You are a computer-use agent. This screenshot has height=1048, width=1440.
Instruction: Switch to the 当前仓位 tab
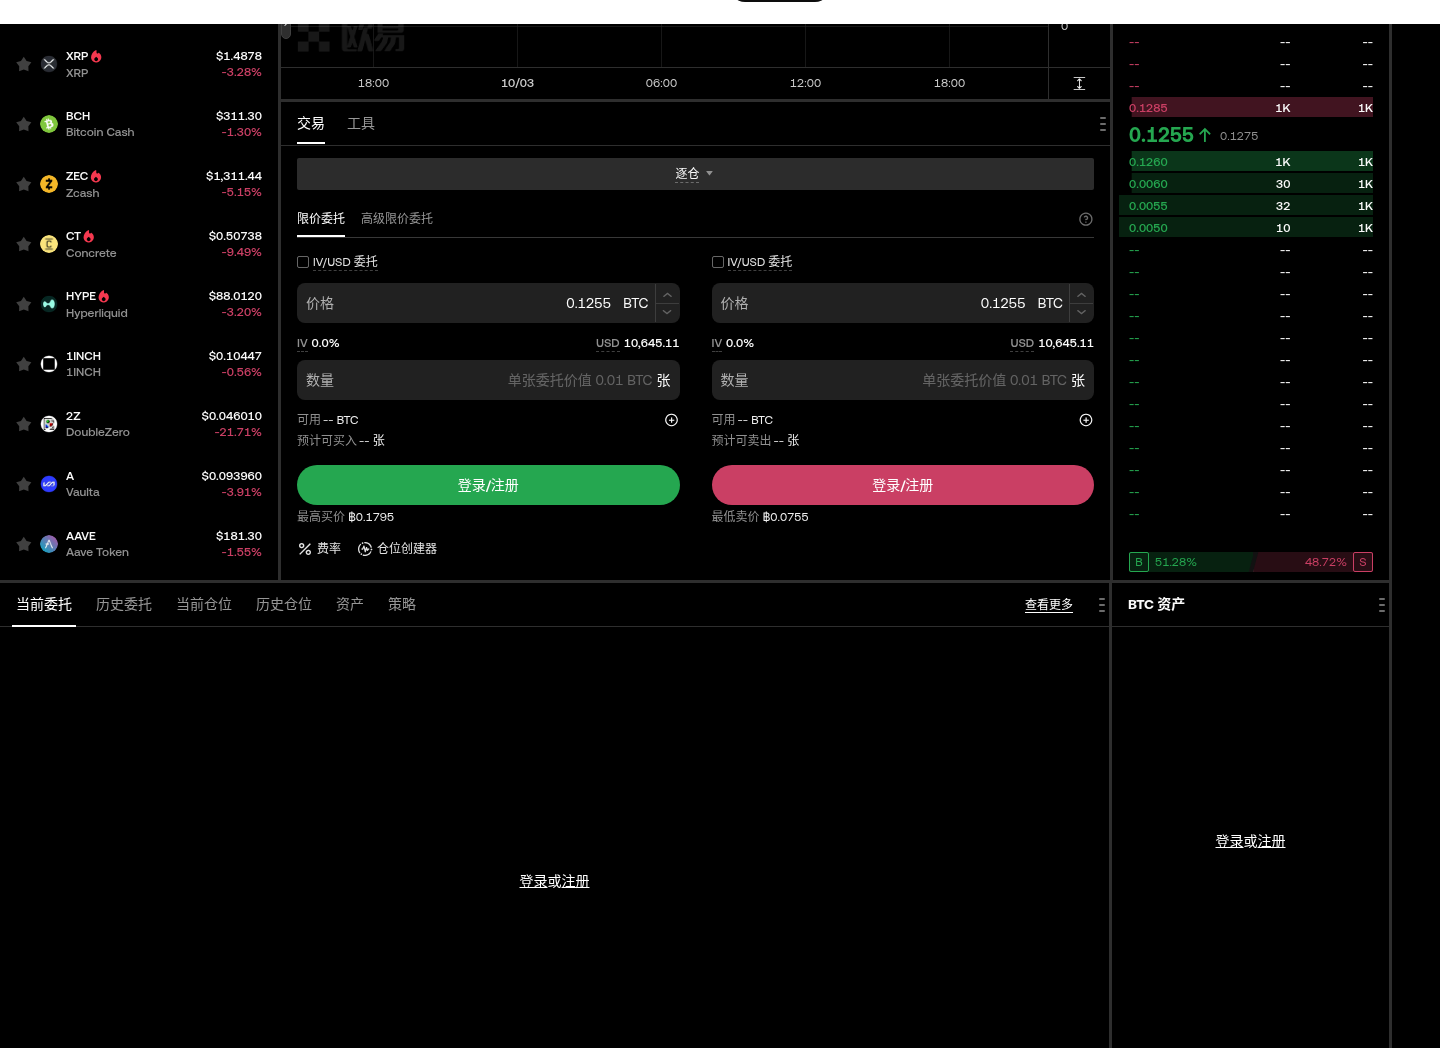(x=204, y=605)
